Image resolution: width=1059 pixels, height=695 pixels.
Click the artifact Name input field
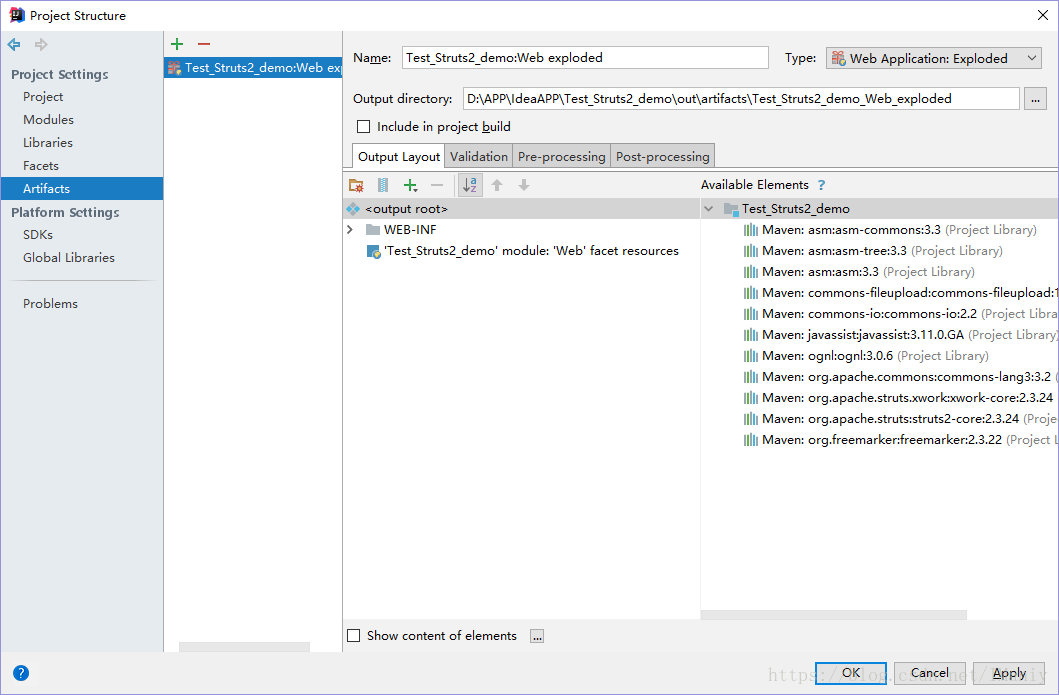tap(585, 57)
